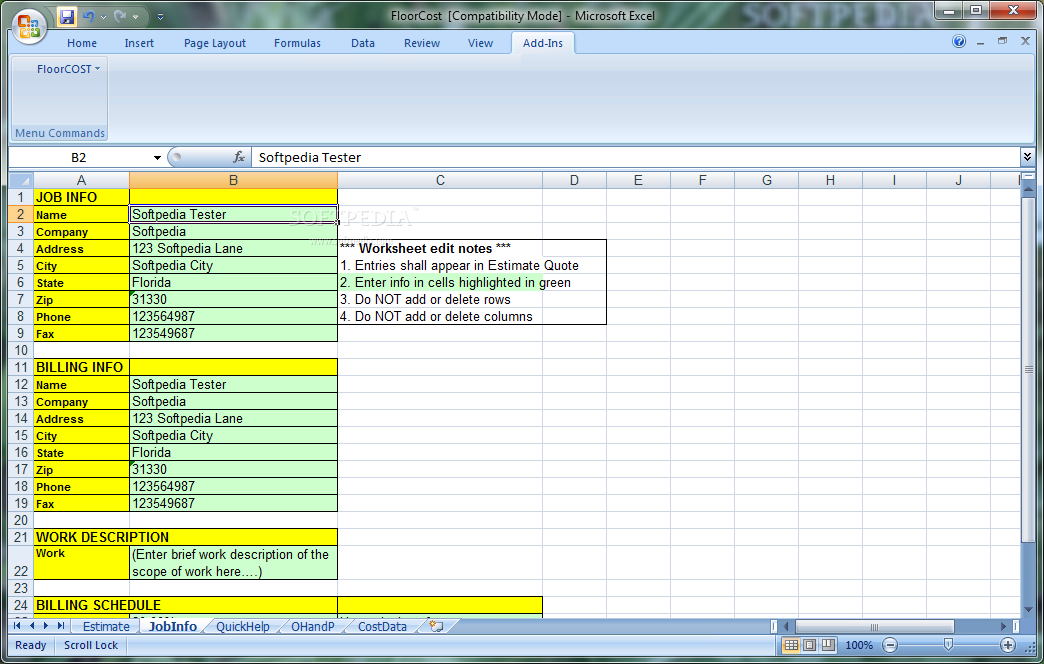The width and height of the screenshot is (1044, 664).
Task: Minimize the workbook window inside ribbon
Action: pos(980,42)
